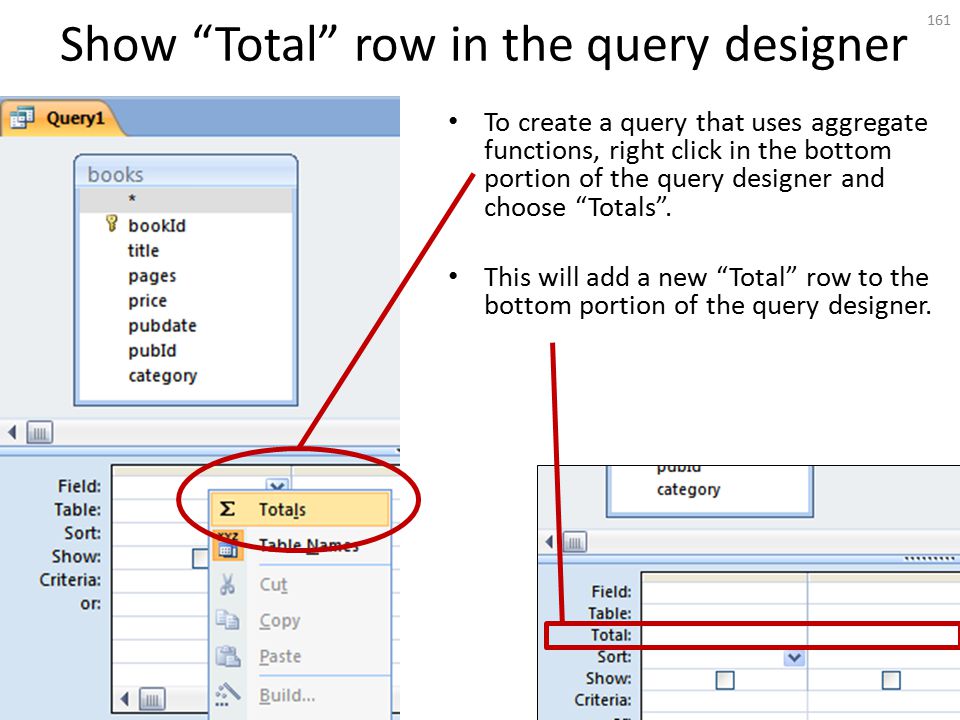Click the Copy pages icon
The width and height of the screenshot is (960, 720).
click(x=227, y=620)
